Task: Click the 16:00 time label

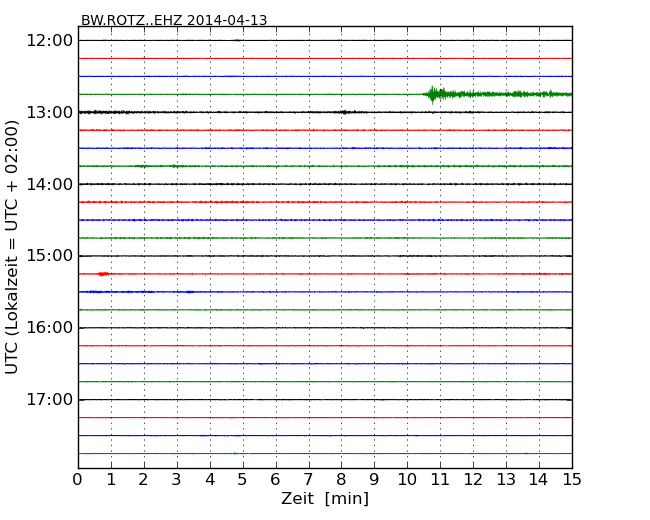Action: tap(49, 328)
